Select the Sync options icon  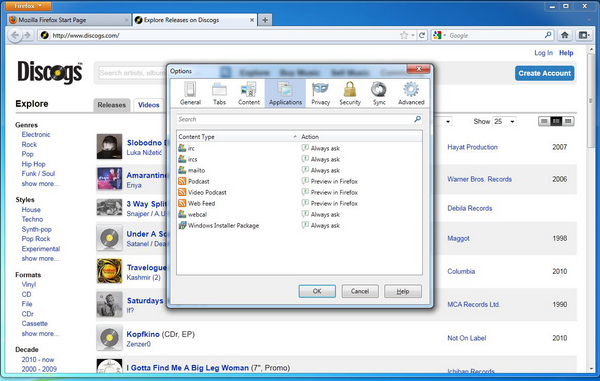pos(379,93)
